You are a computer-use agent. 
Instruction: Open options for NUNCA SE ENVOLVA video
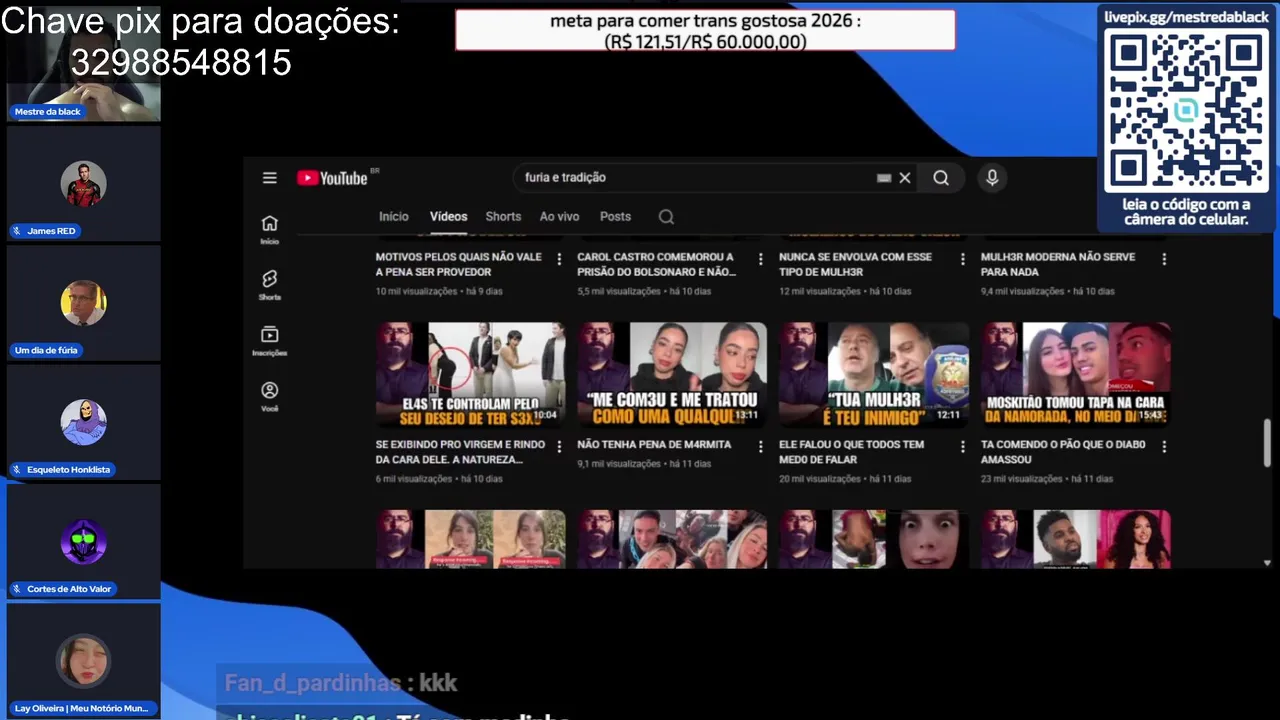963,259
